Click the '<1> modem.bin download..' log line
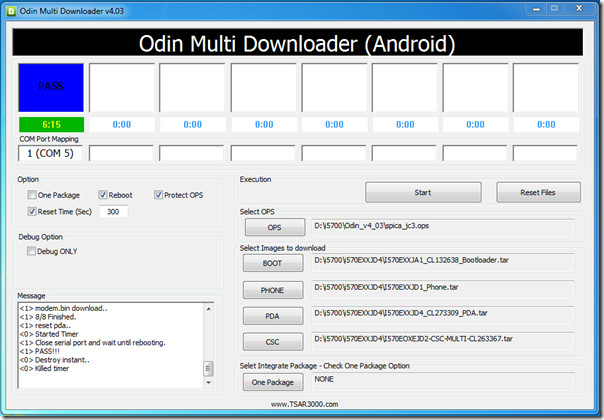Screen dimensions: 604x420 64,308
